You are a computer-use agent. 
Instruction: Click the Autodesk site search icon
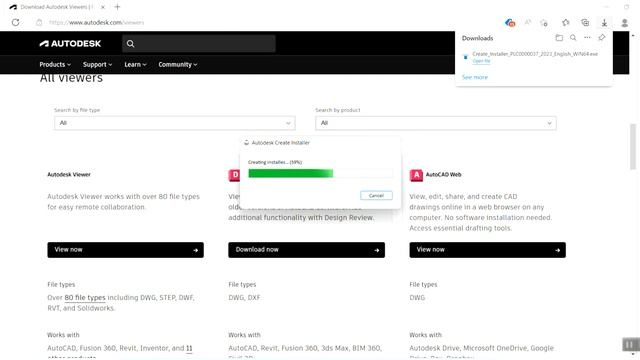click(x=130, y=44)
